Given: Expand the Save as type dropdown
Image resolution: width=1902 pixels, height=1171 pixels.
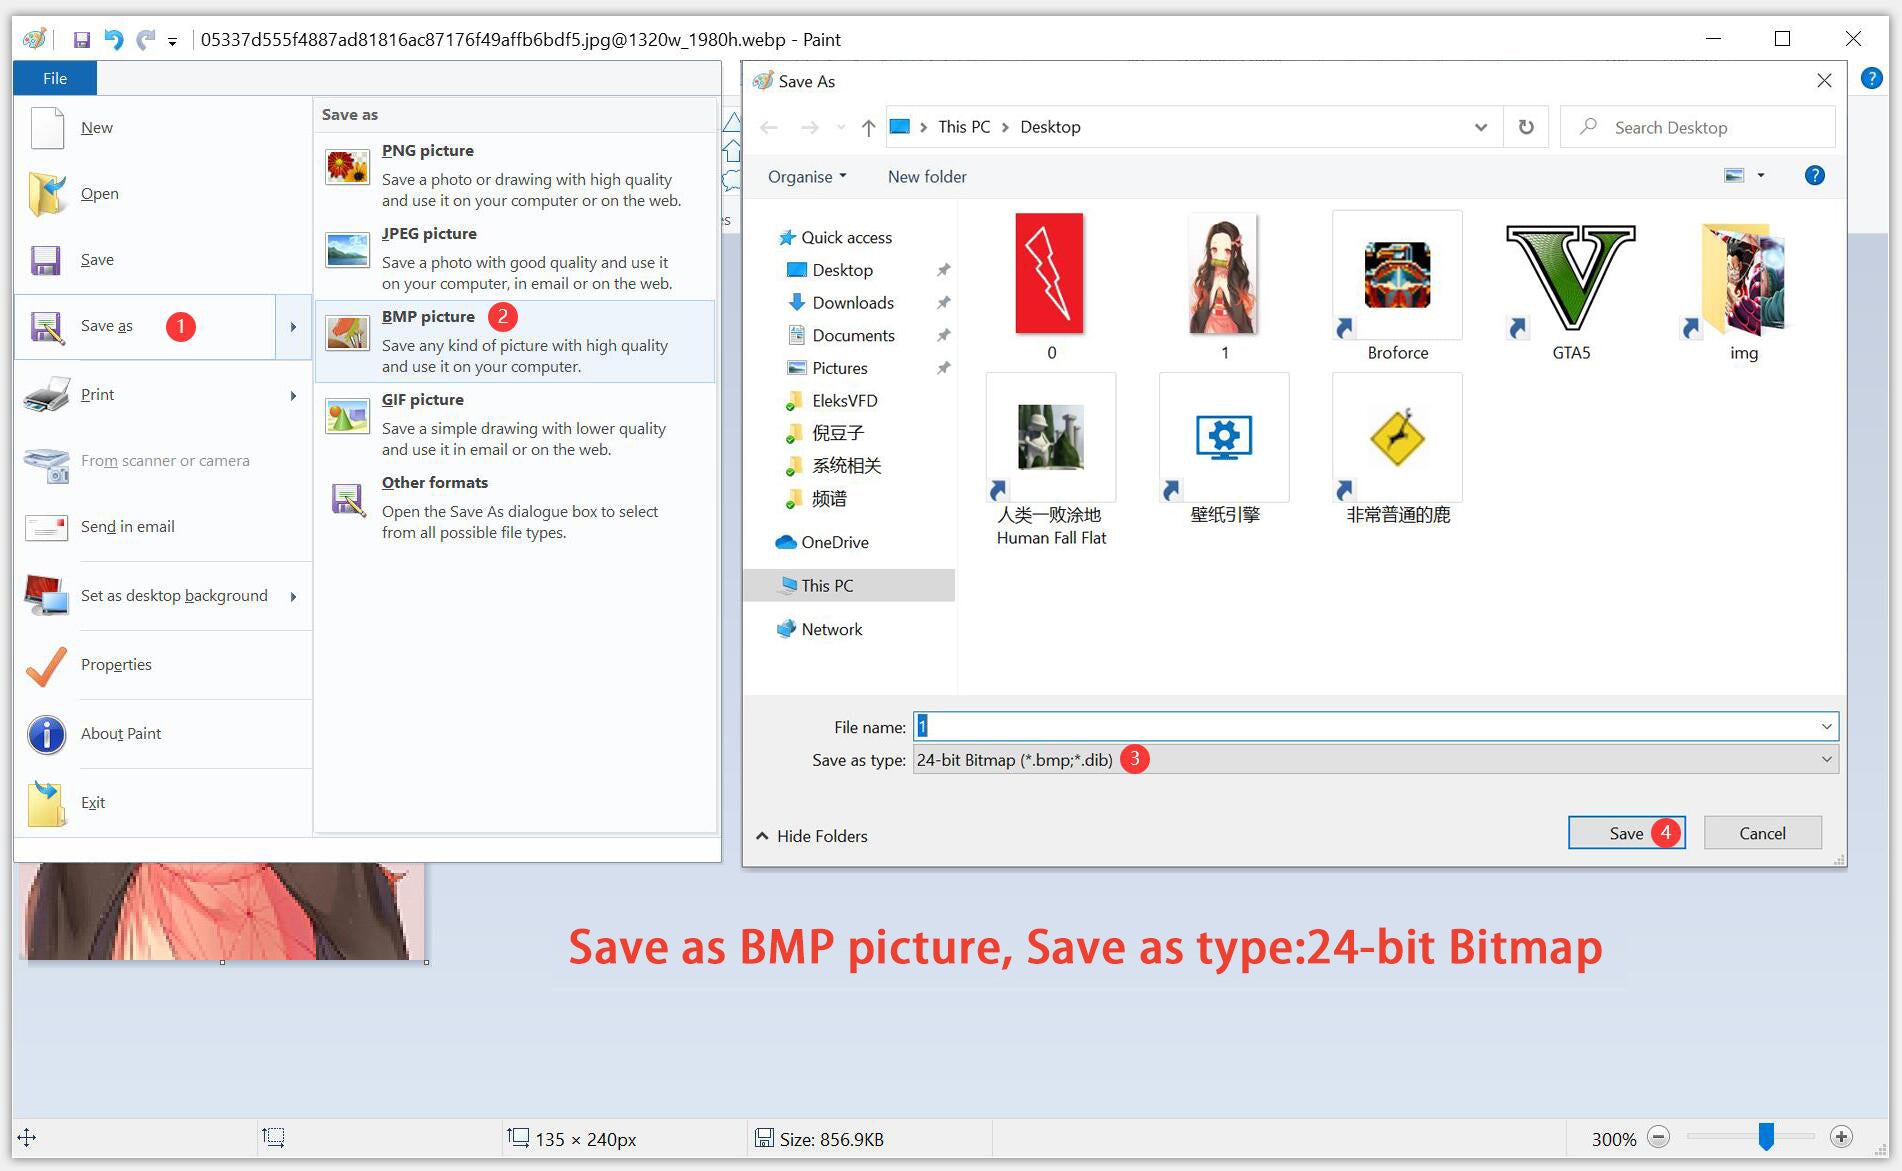Looking at the screenshot, I should coord(1826,760).
